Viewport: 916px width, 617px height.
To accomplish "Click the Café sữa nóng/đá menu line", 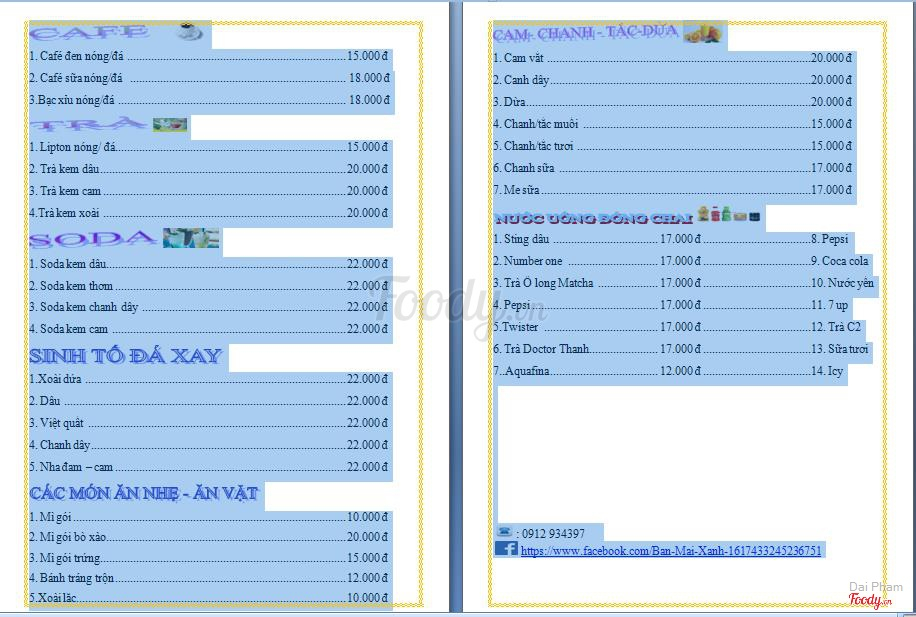I will (209, 78).
